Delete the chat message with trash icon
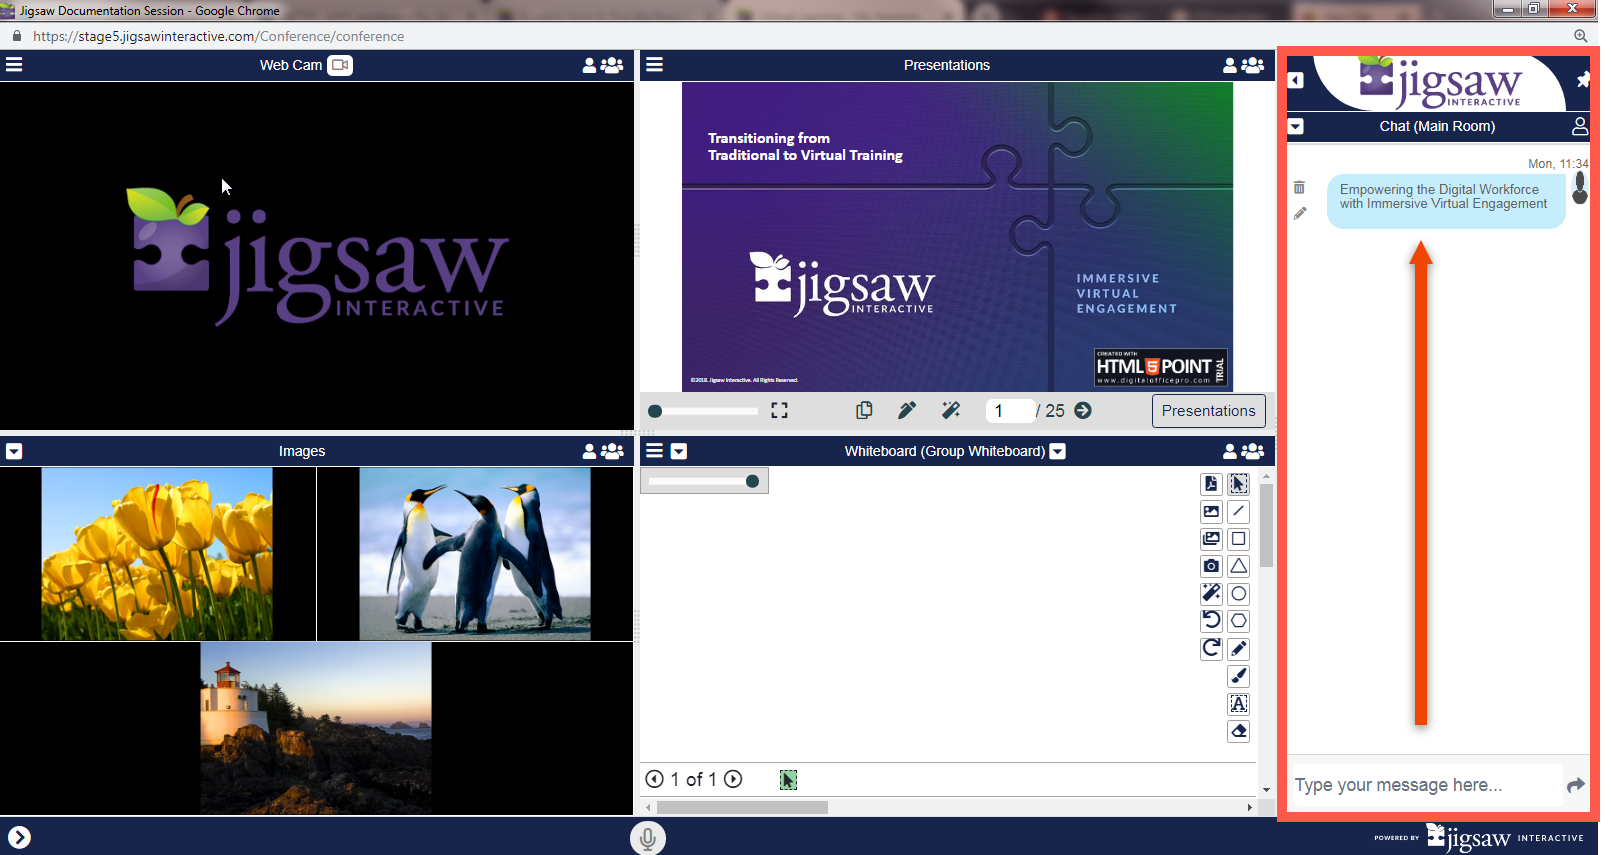Image resolution: width=1611 pixels, height=855 pixels. [1299, 187]
